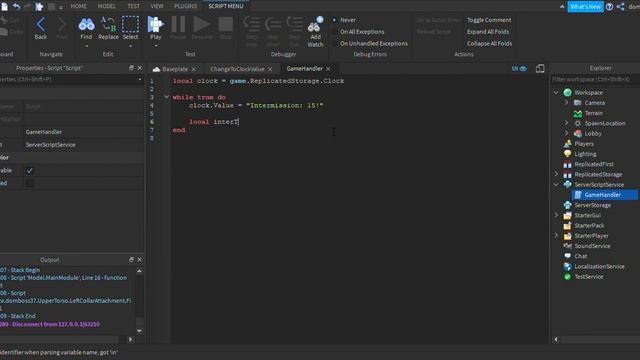Click Collapse All Folds action
The image size is (640, 360).
[489, 43]
